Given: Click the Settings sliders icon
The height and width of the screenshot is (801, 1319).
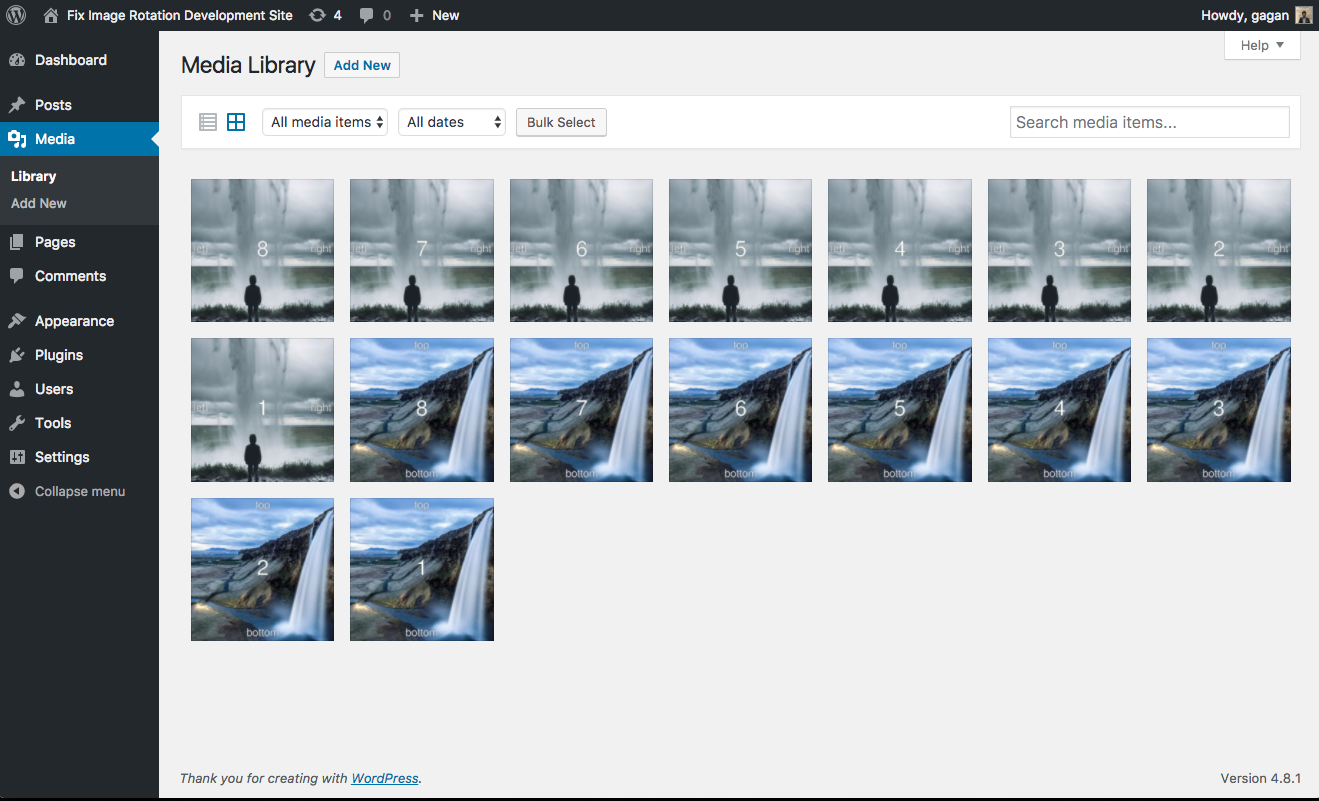Looking at the screenshot, I should [17, 457].
